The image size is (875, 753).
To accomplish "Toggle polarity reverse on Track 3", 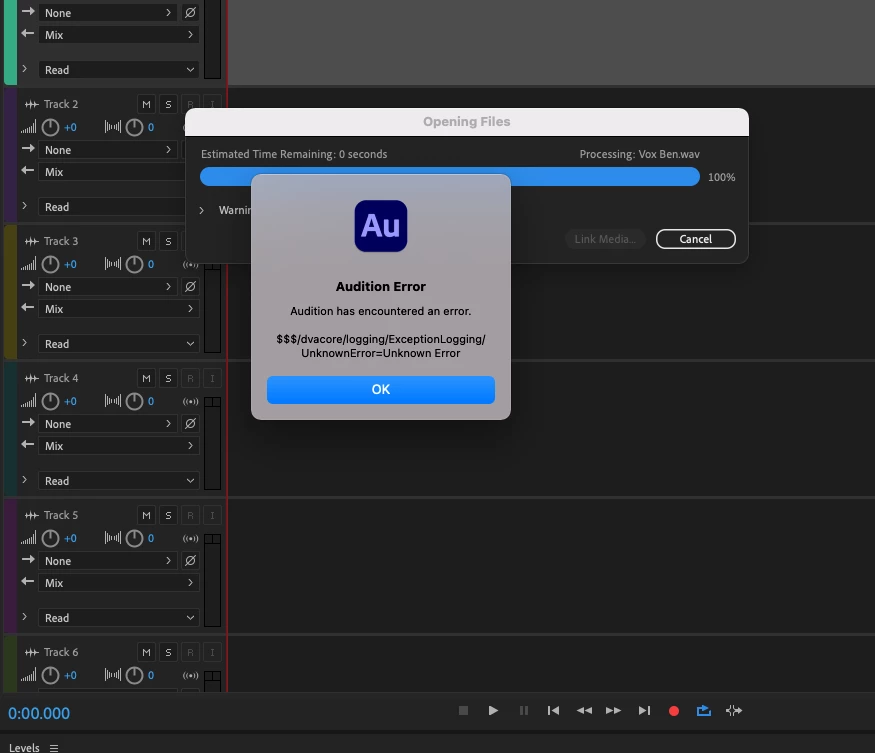I will coord(190,287).
